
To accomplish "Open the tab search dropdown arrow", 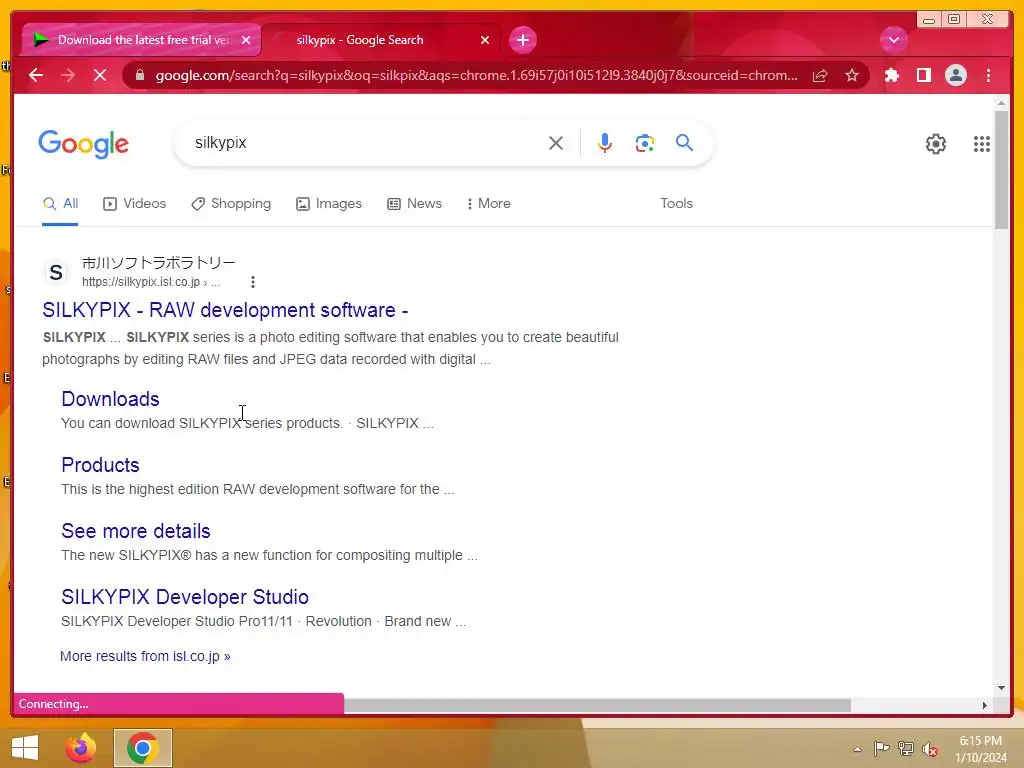I will coord(893,40).
